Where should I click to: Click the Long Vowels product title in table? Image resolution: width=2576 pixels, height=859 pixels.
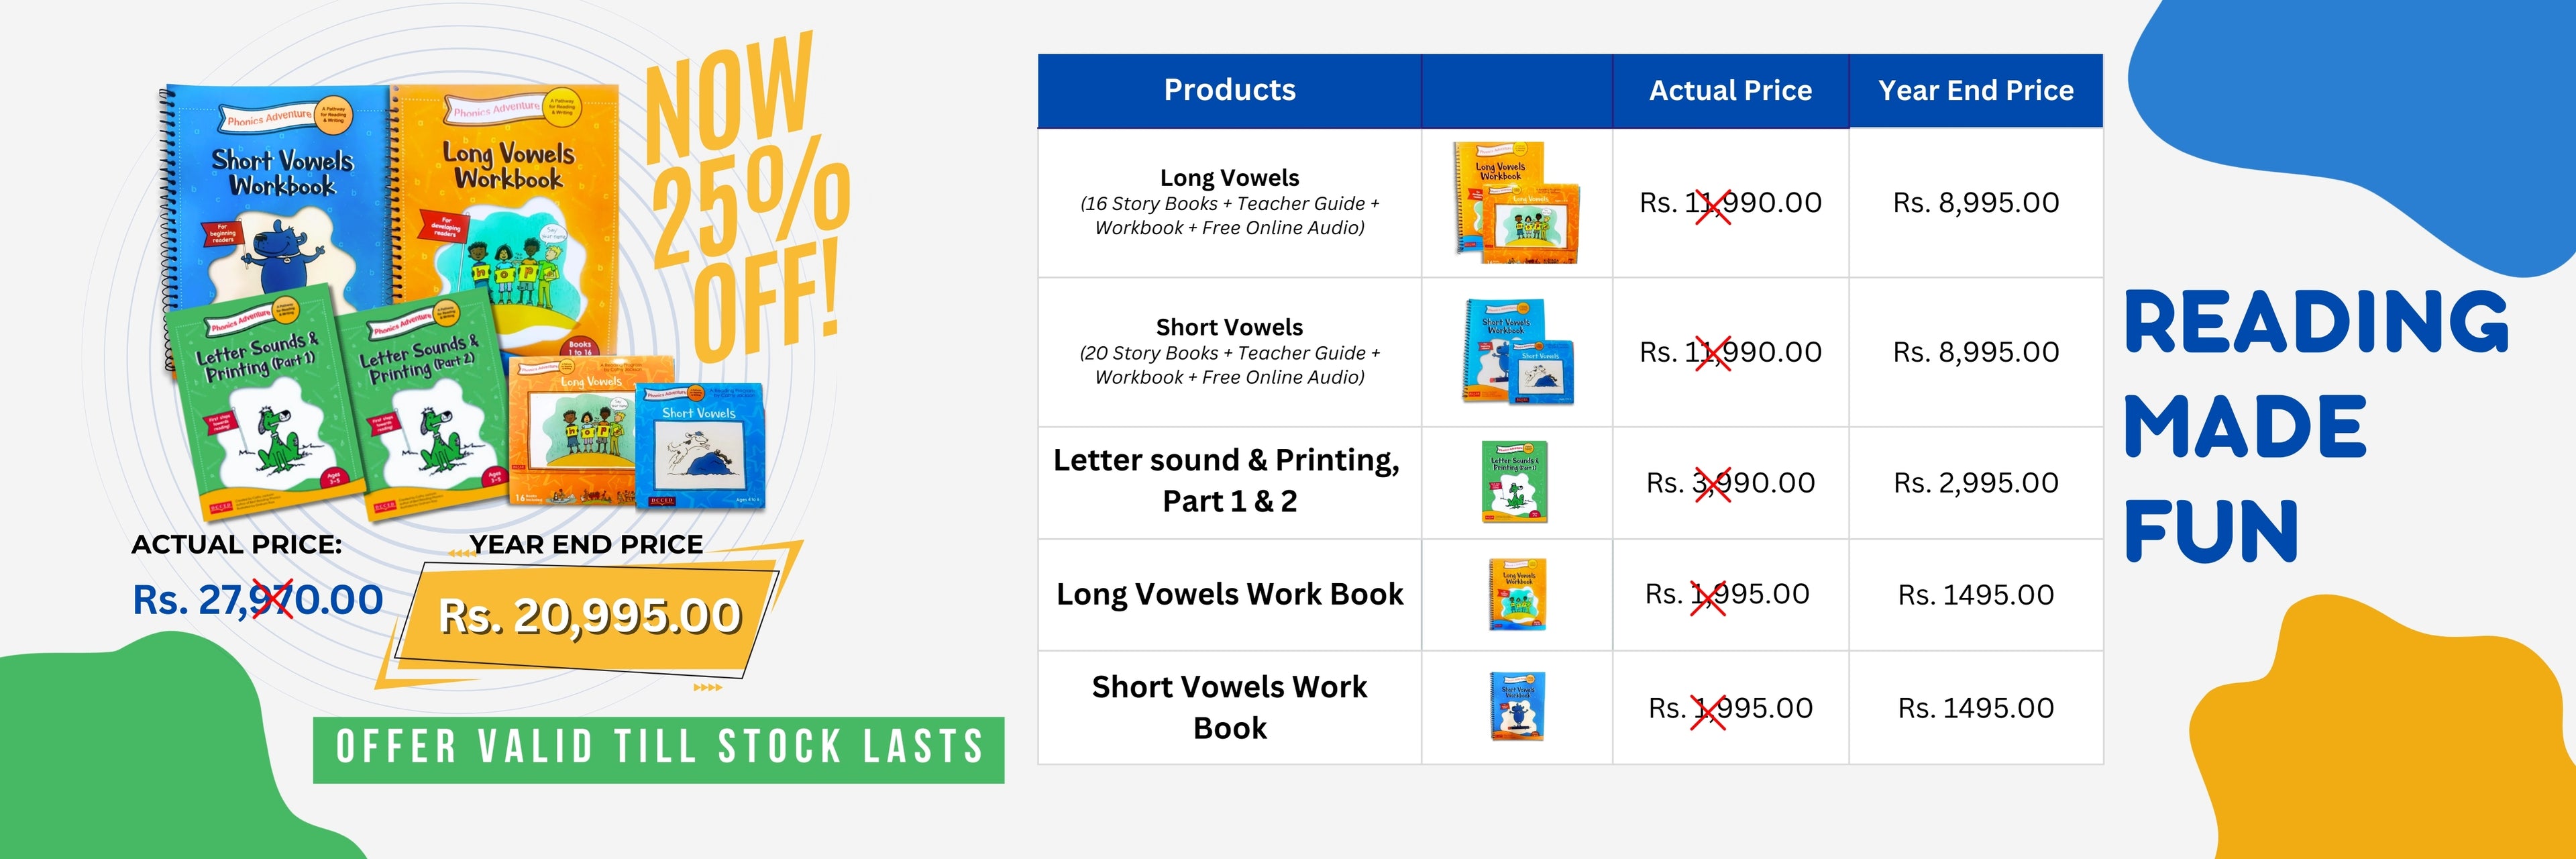click(x=1229, y=178)
